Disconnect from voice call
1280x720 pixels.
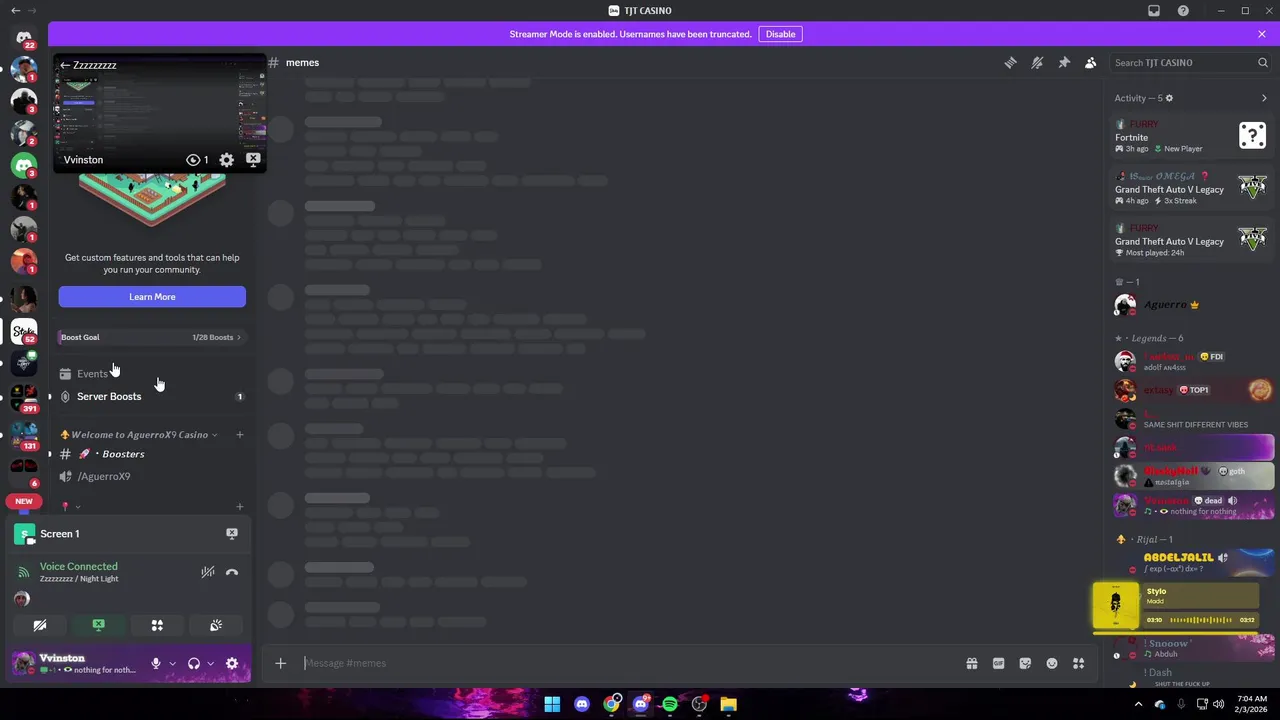(x=232, y=573)
